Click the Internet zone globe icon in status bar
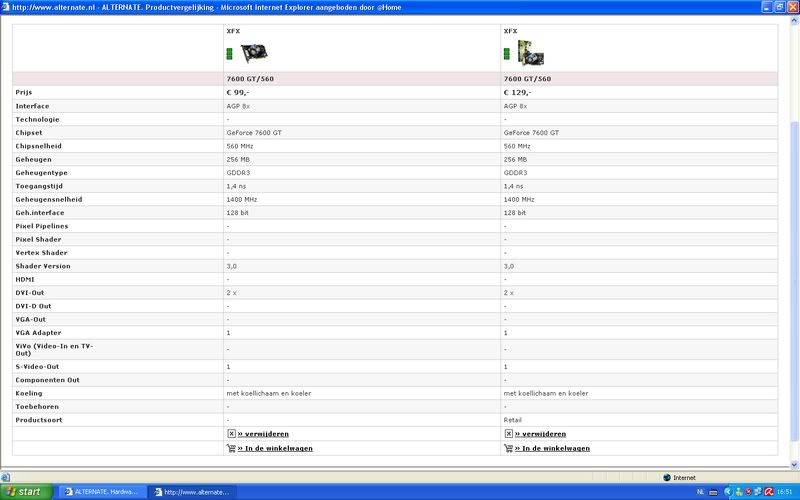 (666, 478)
